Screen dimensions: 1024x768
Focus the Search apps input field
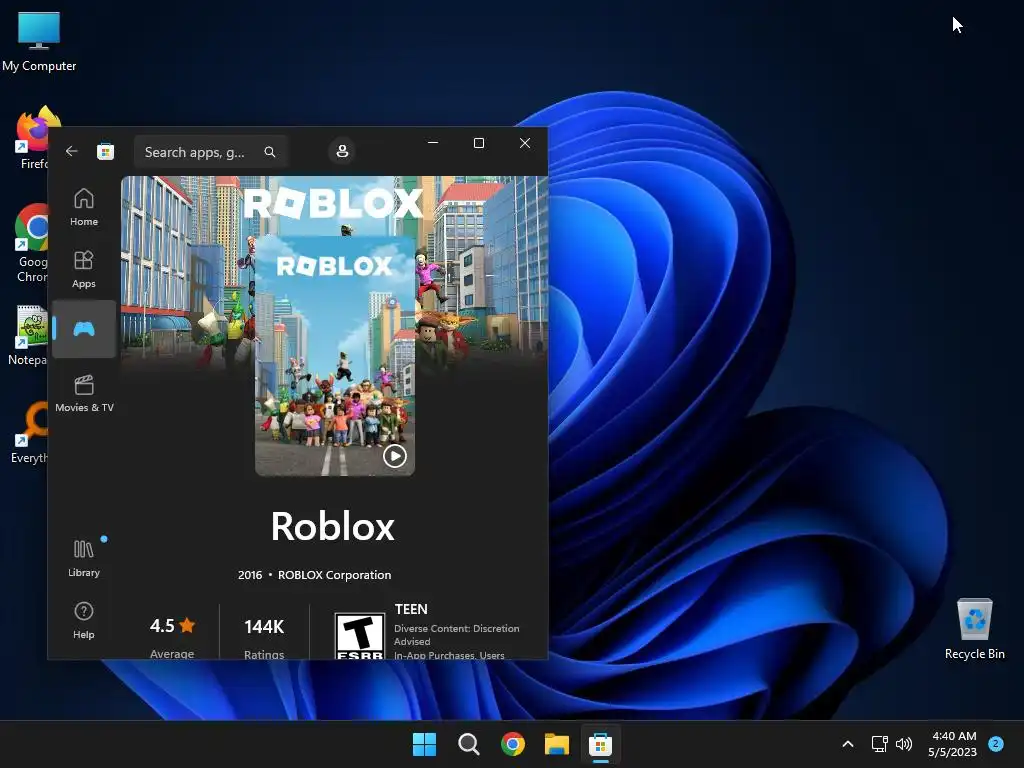(210, 152)
